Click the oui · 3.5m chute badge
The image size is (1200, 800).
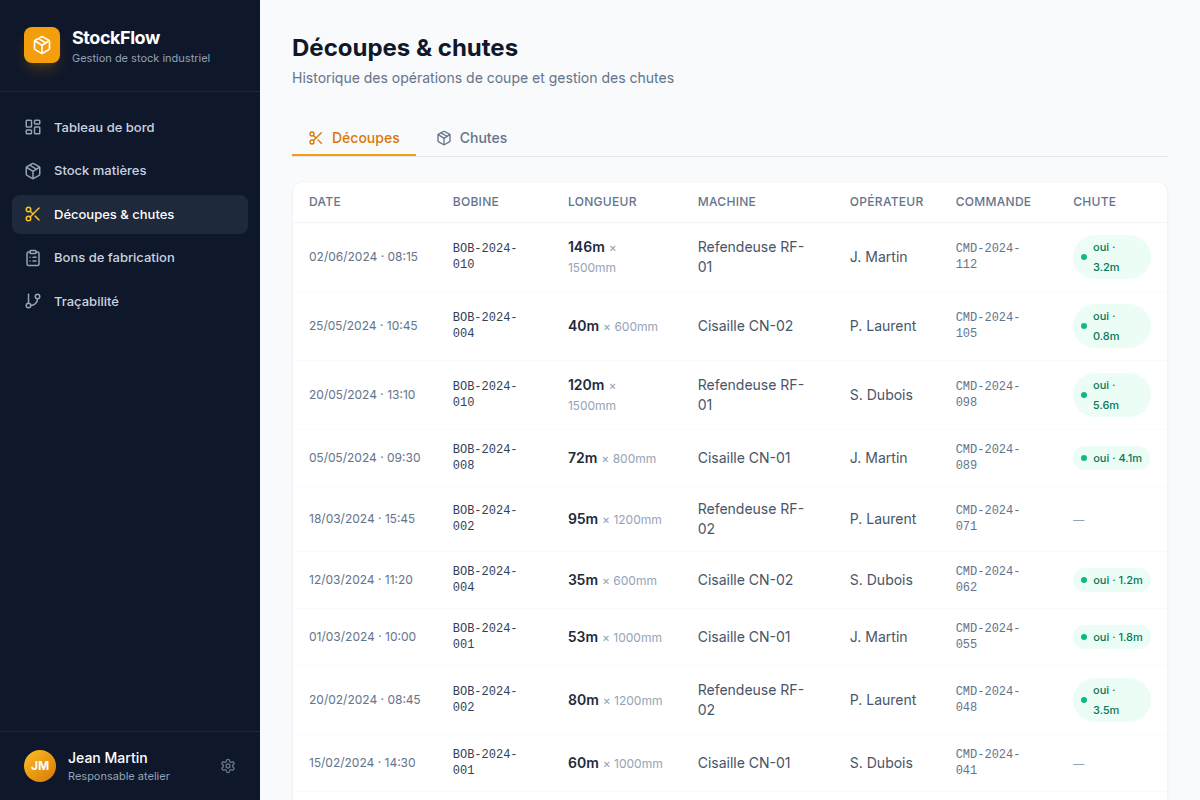pos(1112,700)
